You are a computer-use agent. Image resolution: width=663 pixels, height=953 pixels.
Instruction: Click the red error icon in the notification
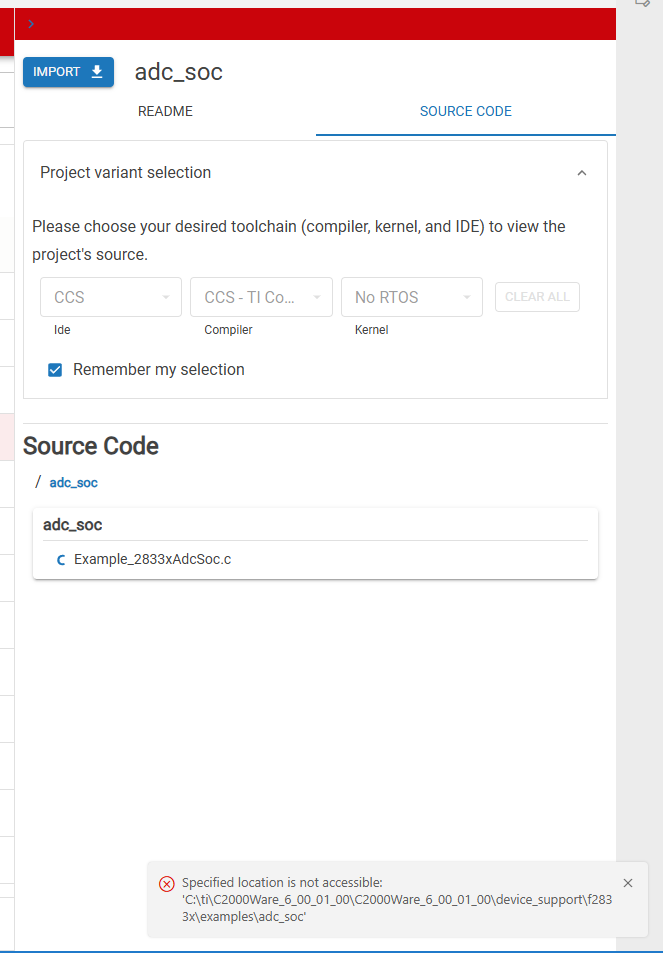pos(167,884)
